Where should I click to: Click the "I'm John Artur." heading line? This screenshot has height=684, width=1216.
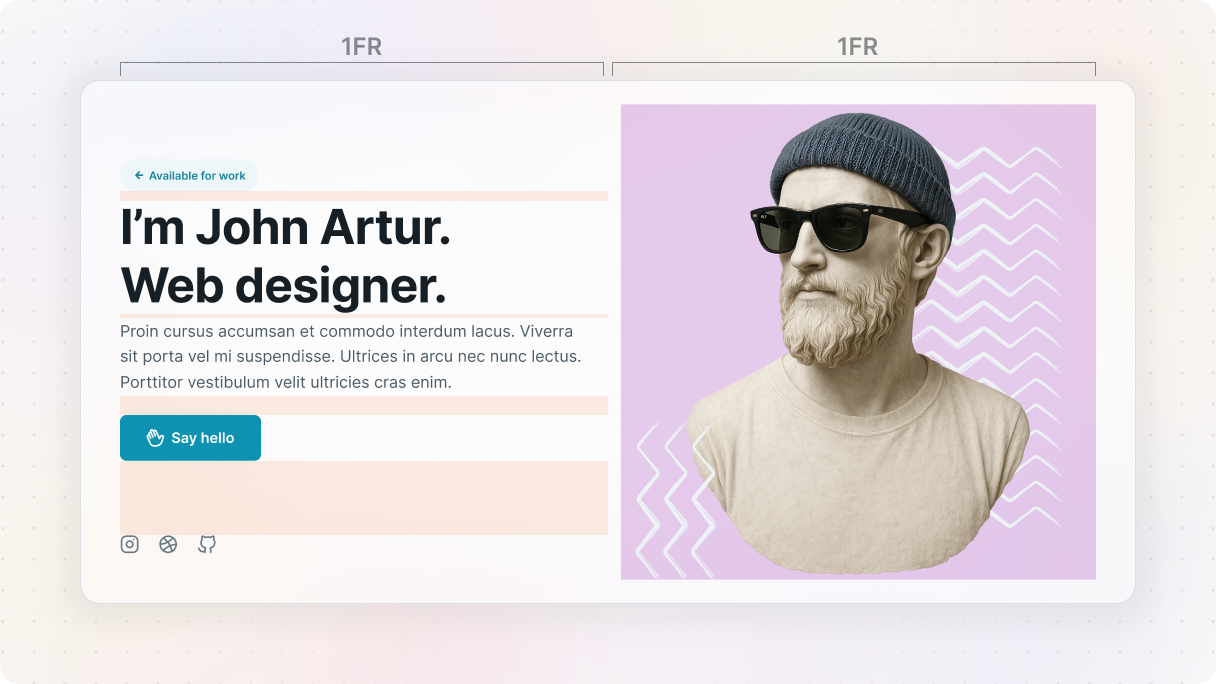pyautogui.click(x=285, y=228)
